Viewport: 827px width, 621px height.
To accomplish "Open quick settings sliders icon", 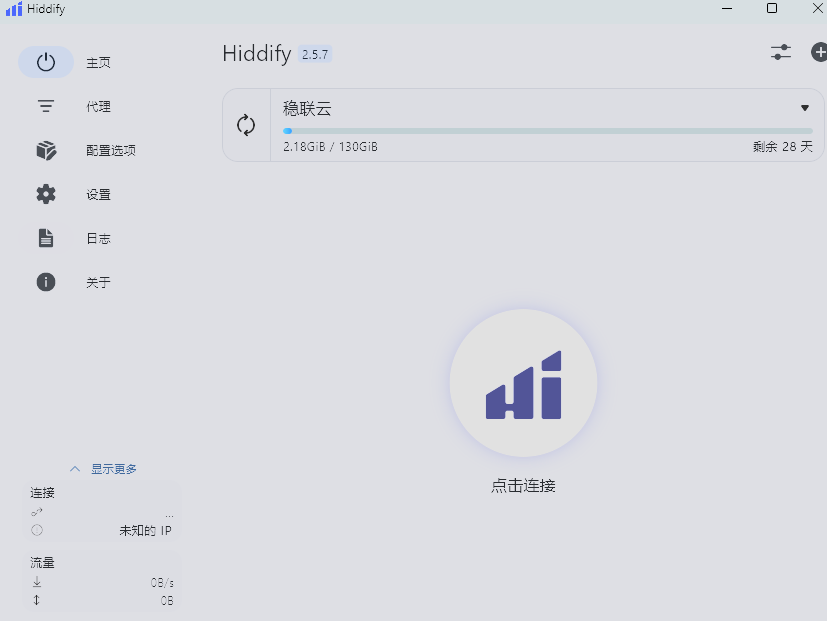I will coord(781,52).
